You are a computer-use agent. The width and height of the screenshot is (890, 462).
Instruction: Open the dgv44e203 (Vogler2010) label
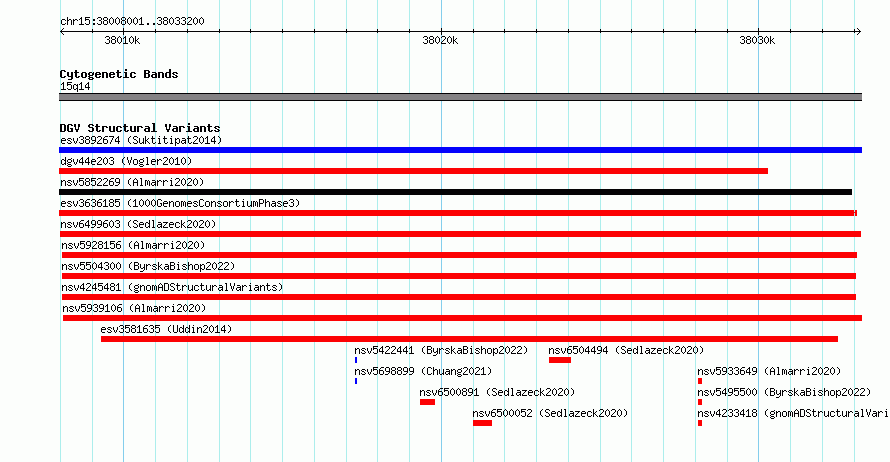(126, 161)
